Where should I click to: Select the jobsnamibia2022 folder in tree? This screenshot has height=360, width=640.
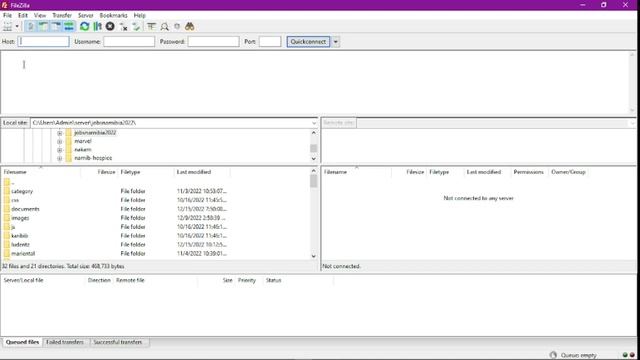[95, 133]
